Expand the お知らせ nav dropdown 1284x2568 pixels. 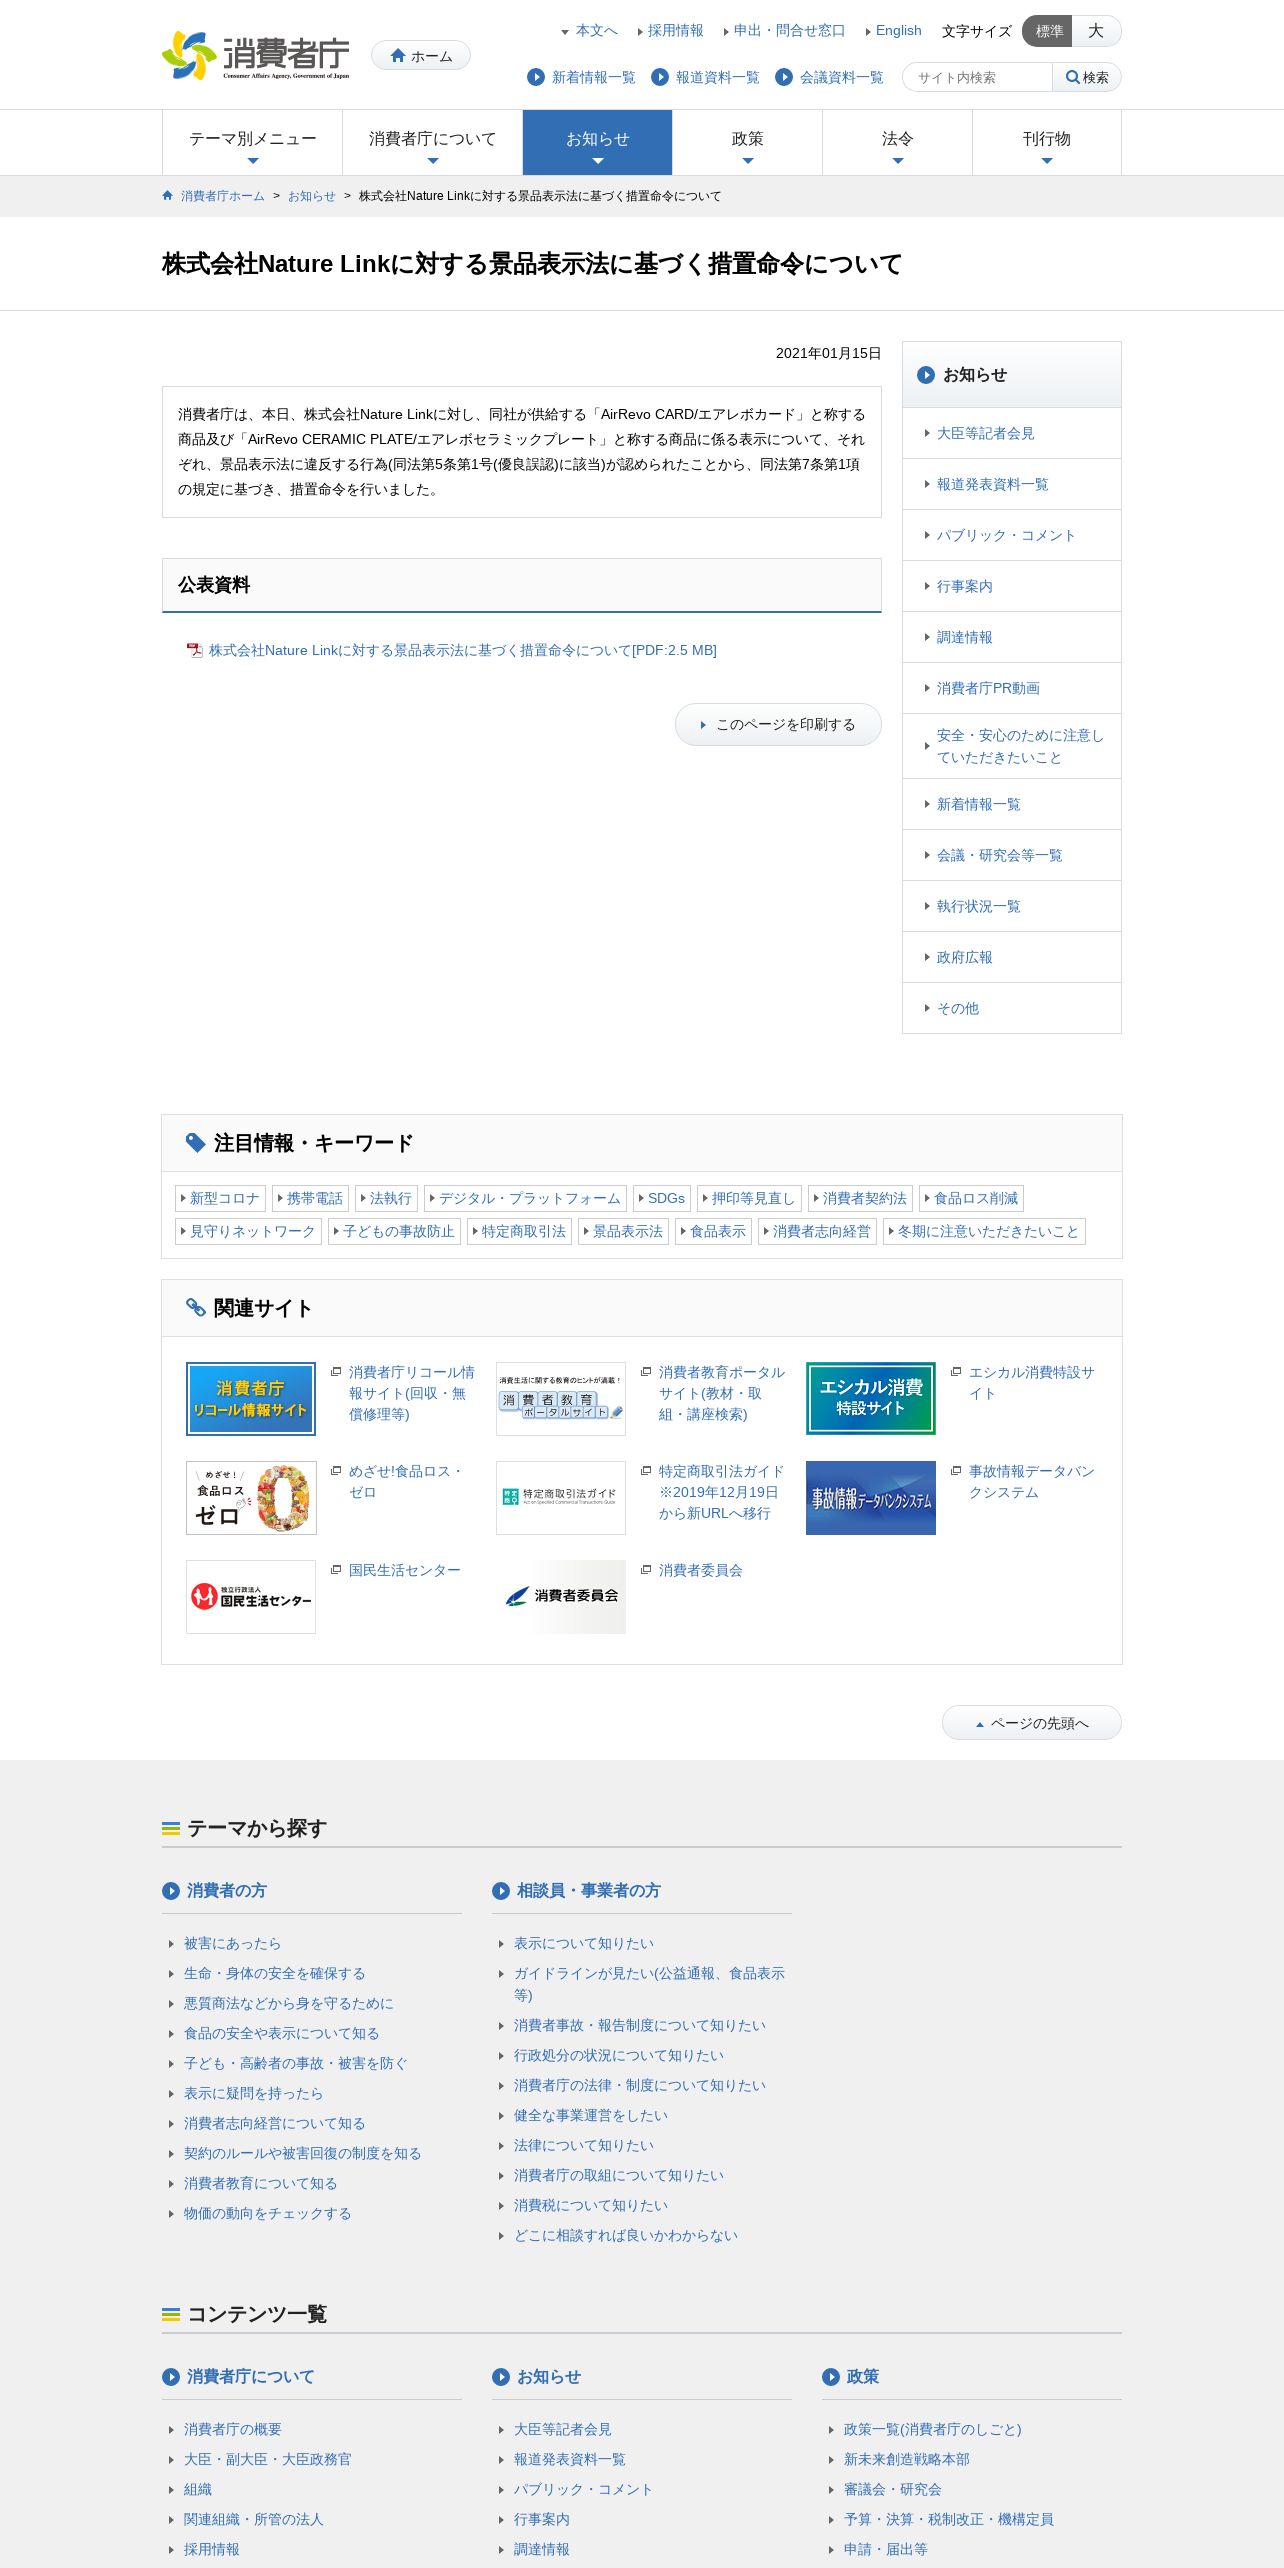pos(598,143)
